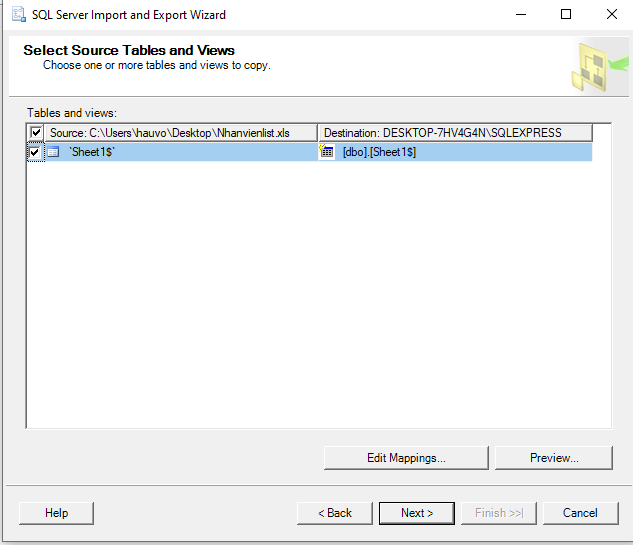Image resolution: width=633 pixels, height=545 pixels.
Task: Click the wizard icon in the title bar
Action: click(x=18, y=15)
